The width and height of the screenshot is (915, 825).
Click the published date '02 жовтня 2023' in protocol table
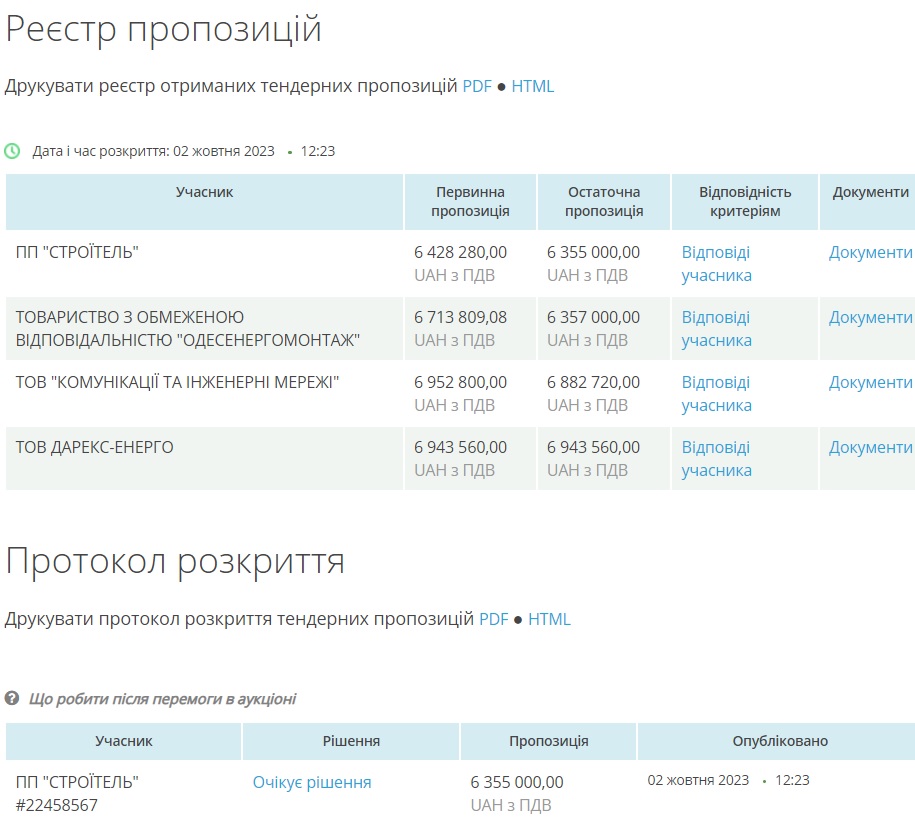(698, 780)
